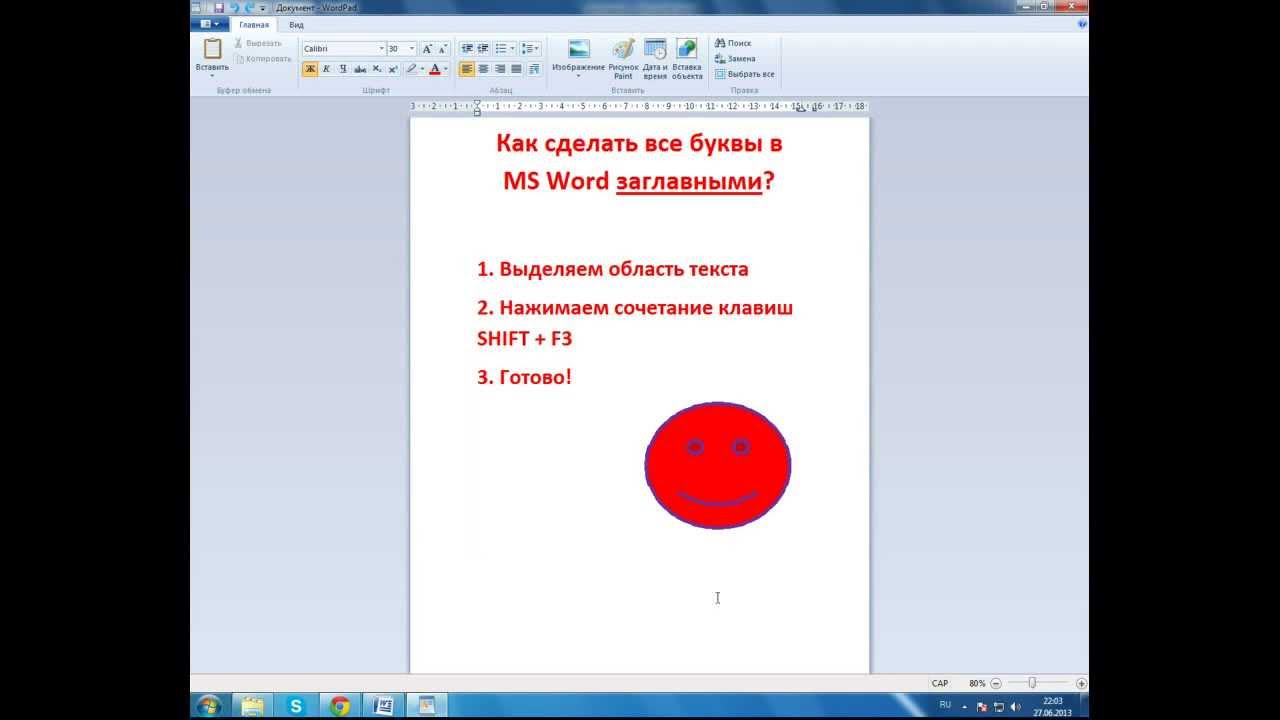This screenshot has width=1280, height=720.
Task: Click the Undo icon in quick access toolbar
Action: tap(233, 7)
